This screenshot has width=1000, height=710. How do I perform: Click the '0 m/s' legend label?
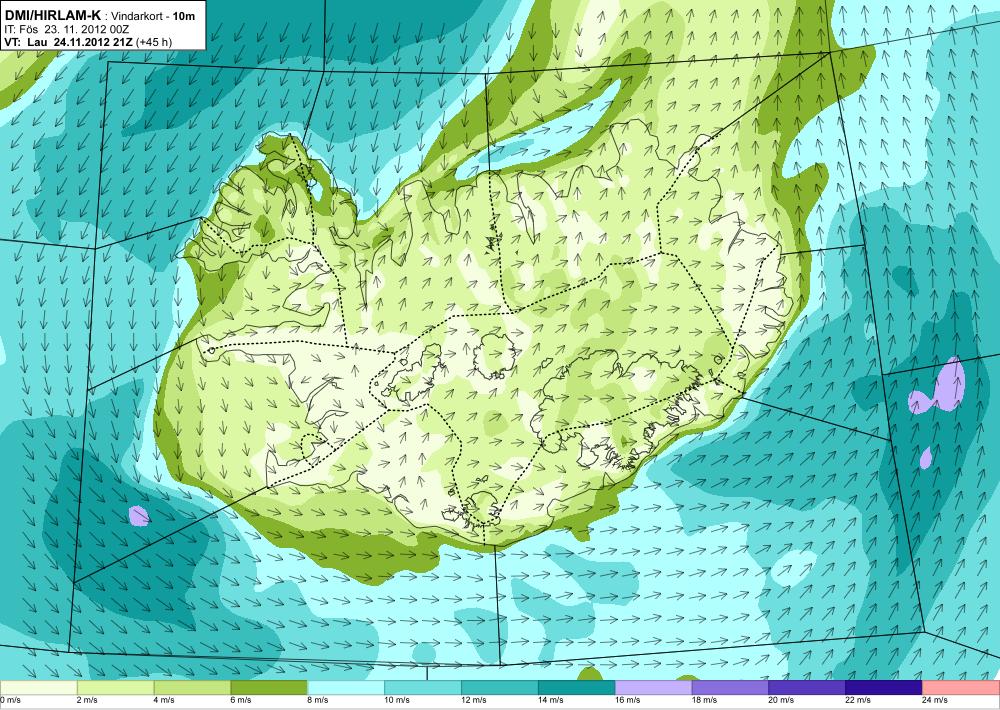point(10,700)
